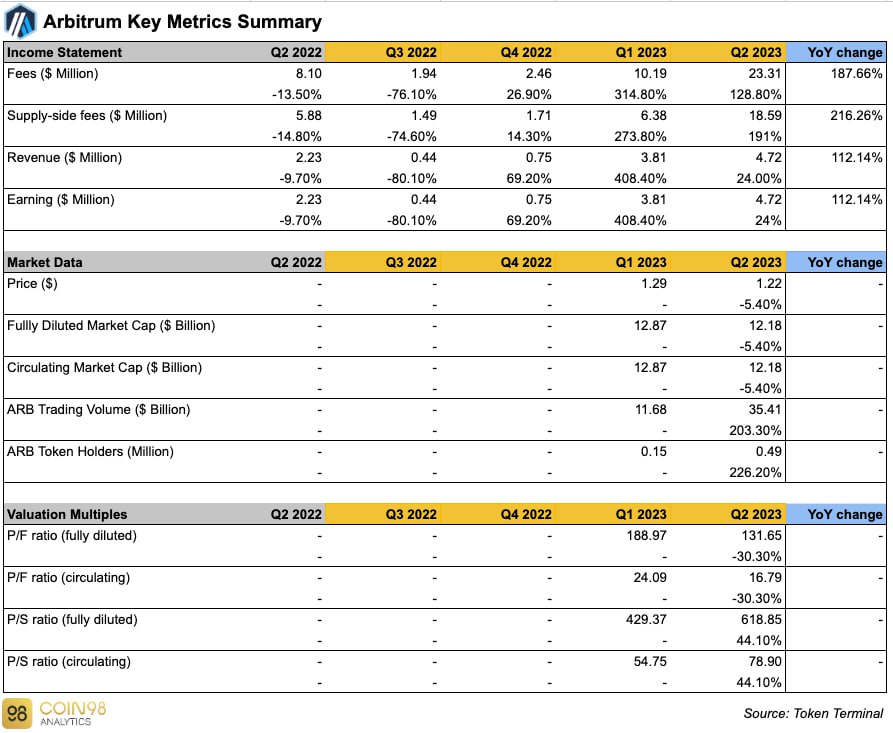The height and width of the screenshot is (733, 893).
Task: Select the Market Data header cell
Action: [x=44, y=263]
